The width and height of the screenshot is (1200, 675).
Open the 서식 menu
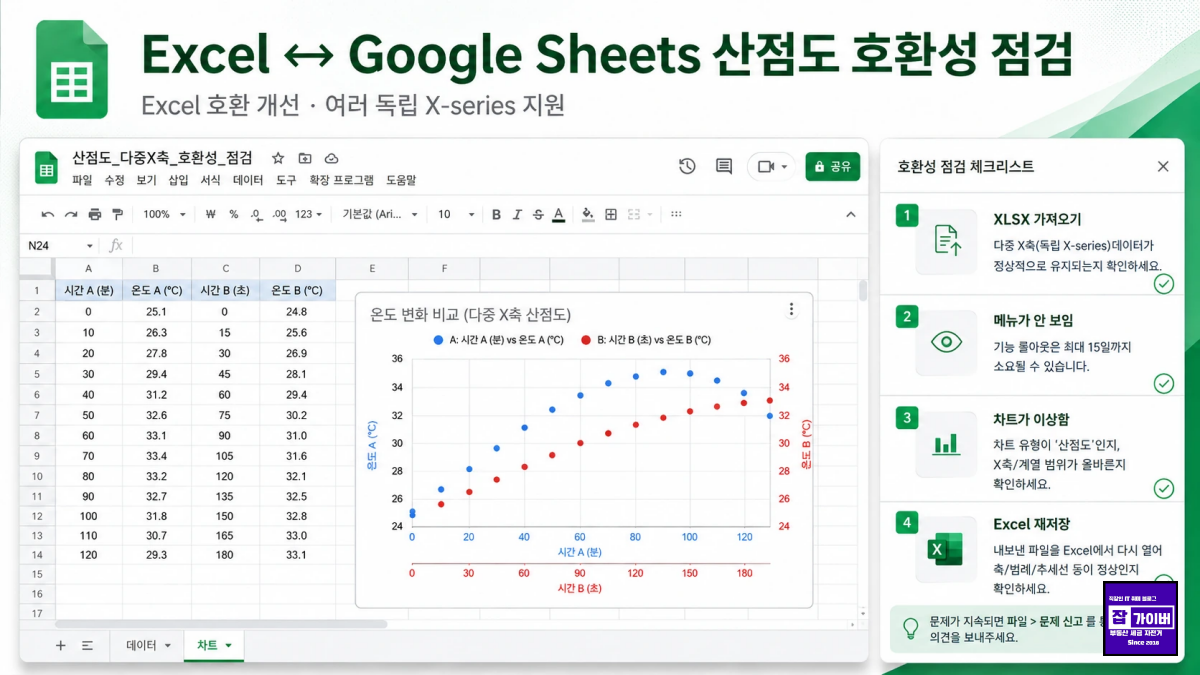point(210,180)
